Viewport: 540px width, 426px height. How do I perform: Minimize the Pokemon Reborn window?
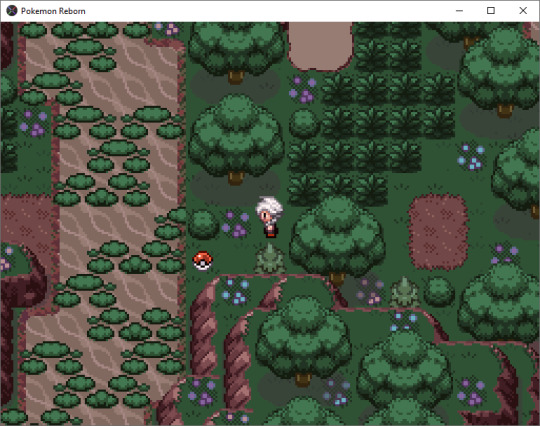click(x=459, y=11)
